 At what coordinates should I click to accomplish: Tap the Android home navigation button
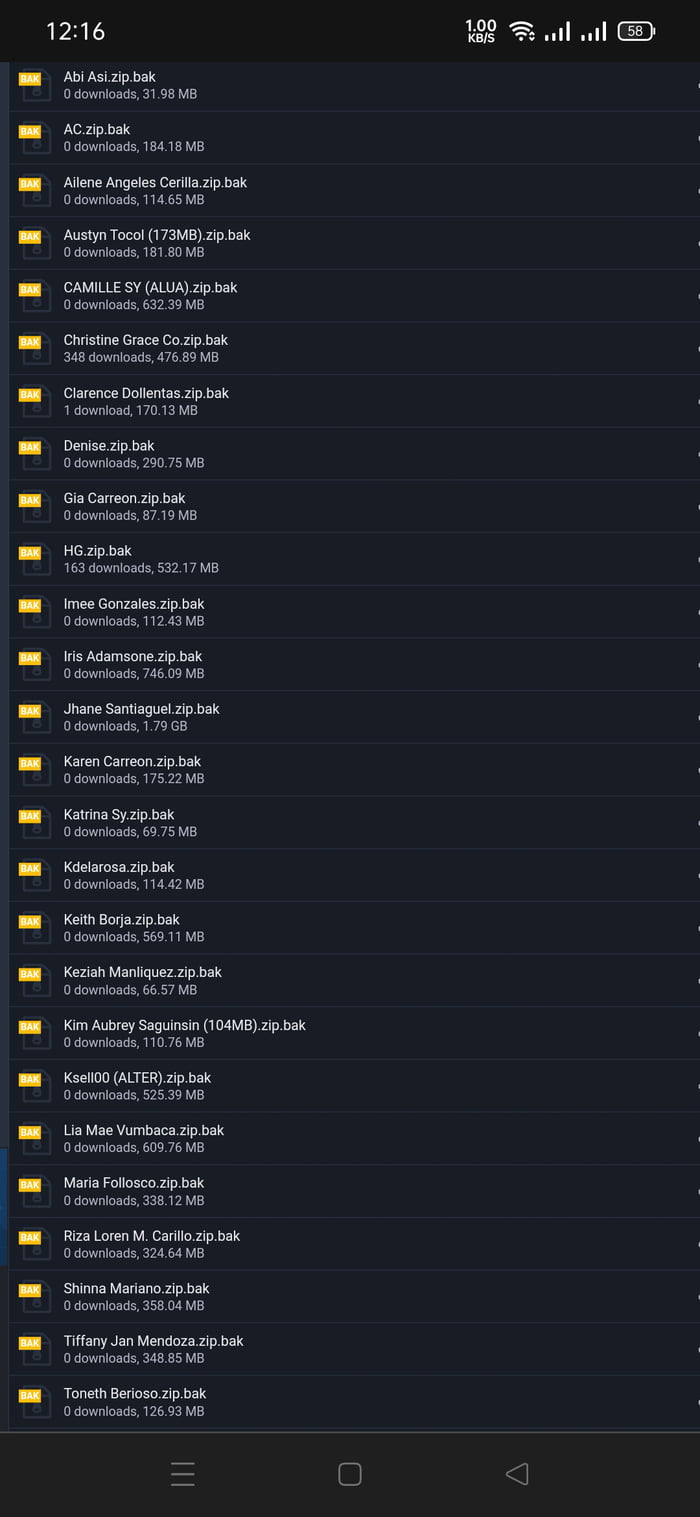click(x=349, y=1474)
